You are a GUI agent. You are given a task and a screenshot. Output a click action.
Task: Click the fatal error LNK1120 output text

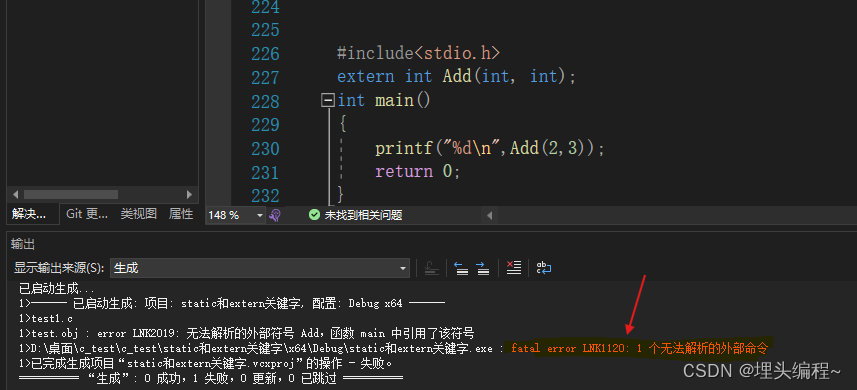coord(639,348)
